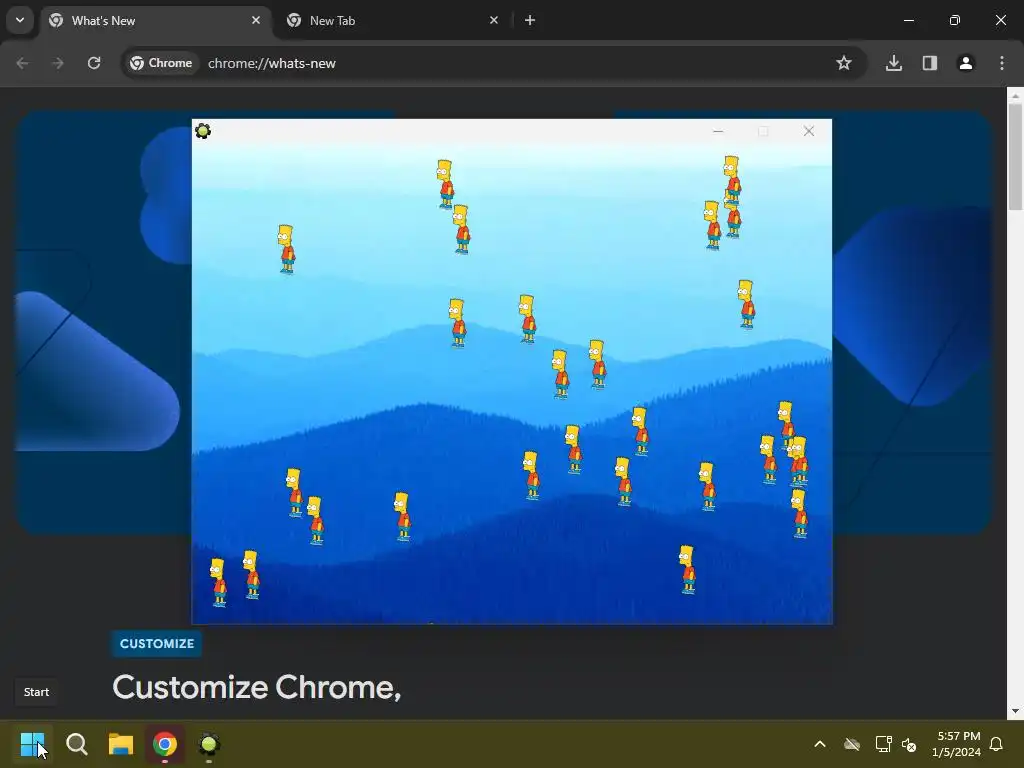Open the tab search dropdown
Screen dimensions: 1024x768
tap(20, 20)
